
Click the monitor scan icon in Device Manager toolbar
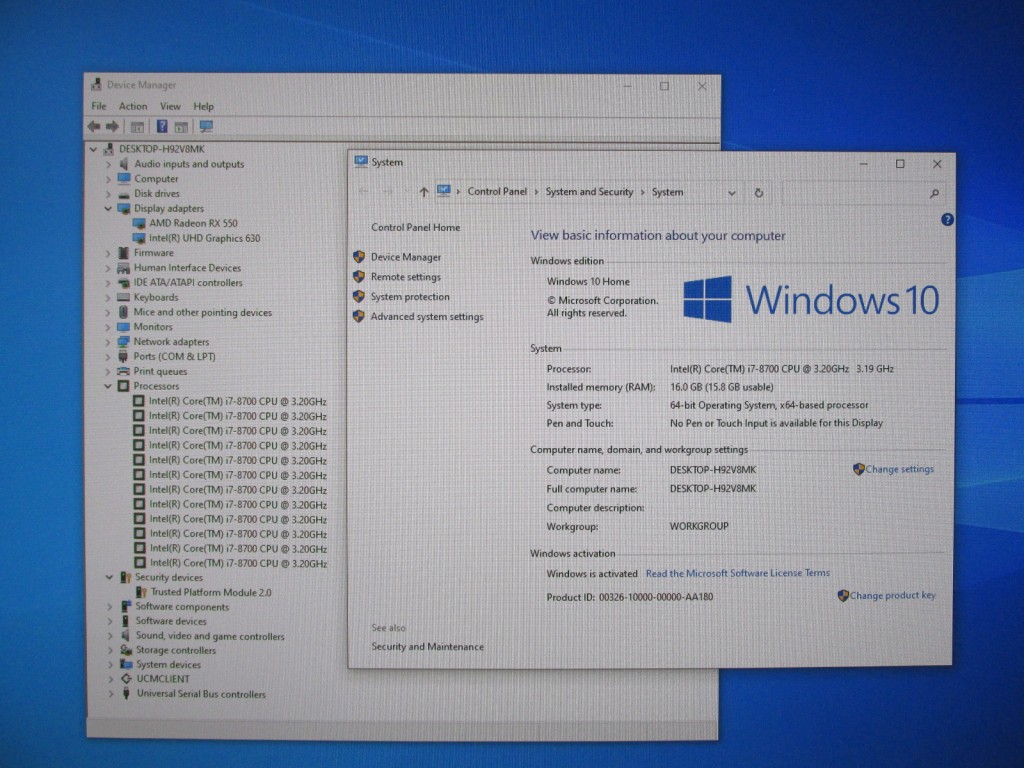tap(206, 126)
